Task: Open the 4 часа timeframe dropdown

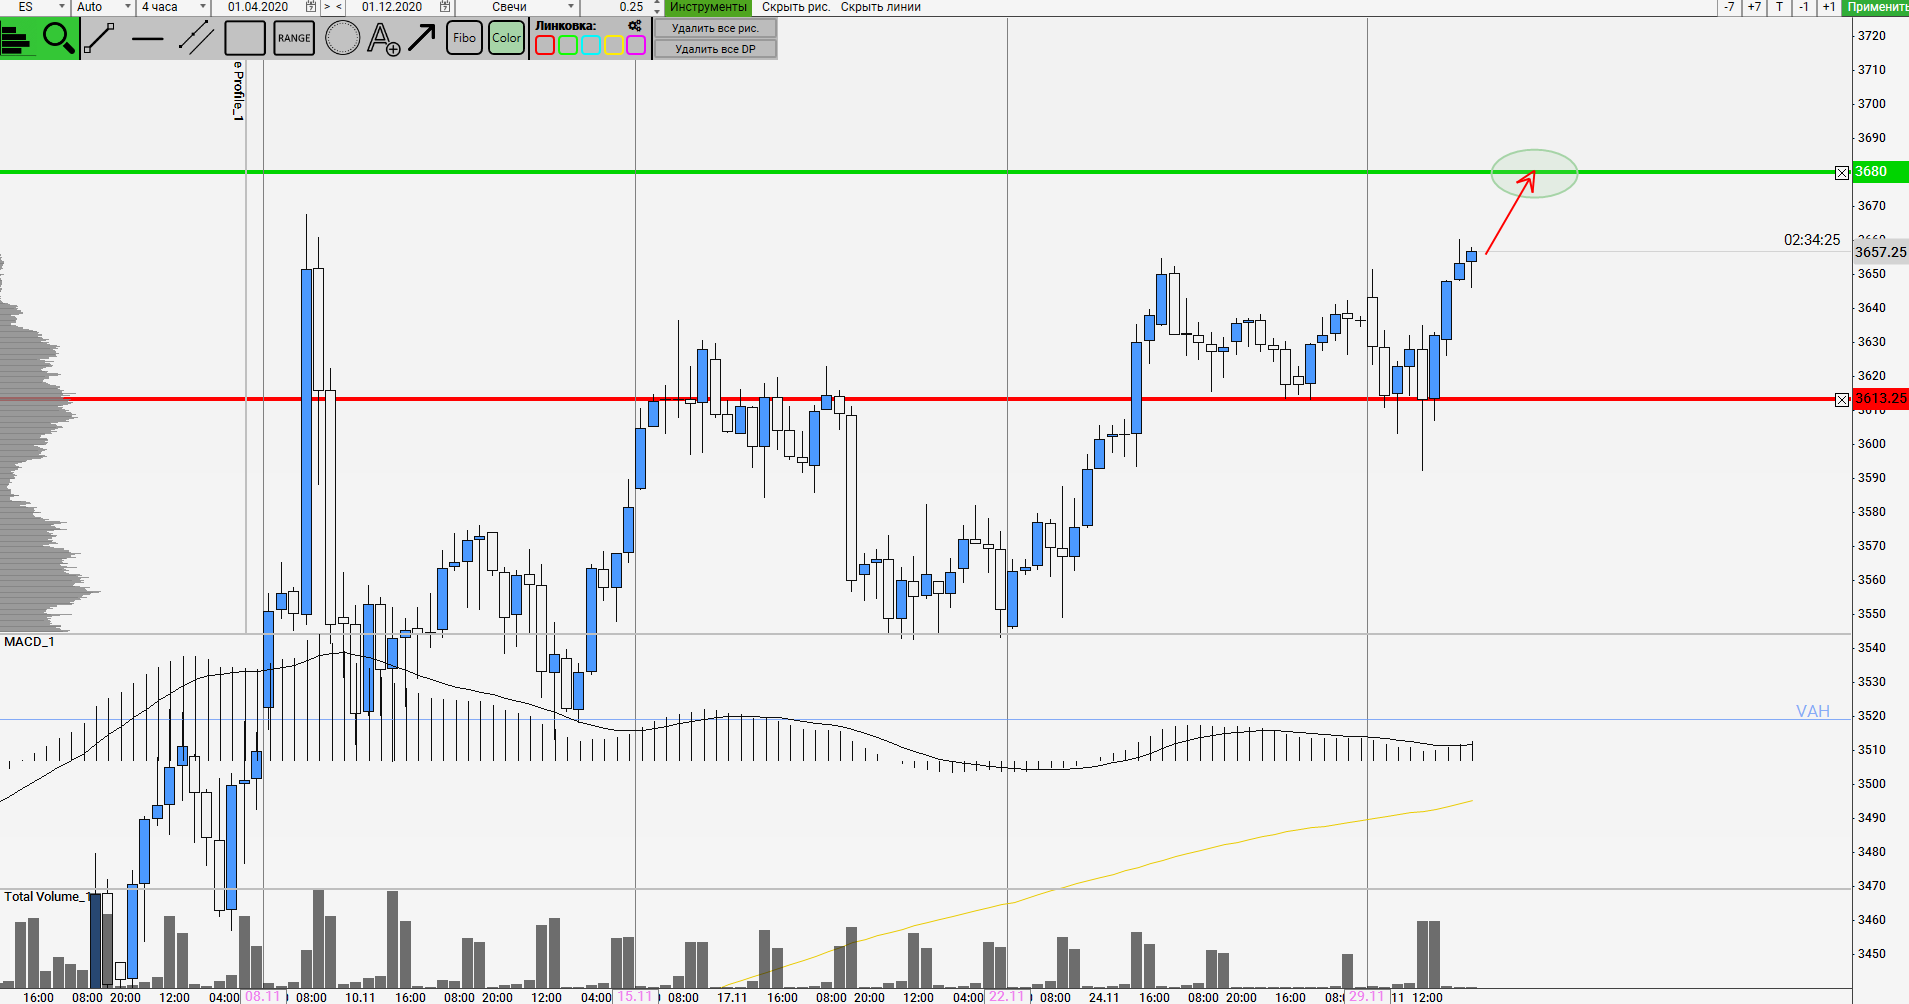Action: (174, 7)
